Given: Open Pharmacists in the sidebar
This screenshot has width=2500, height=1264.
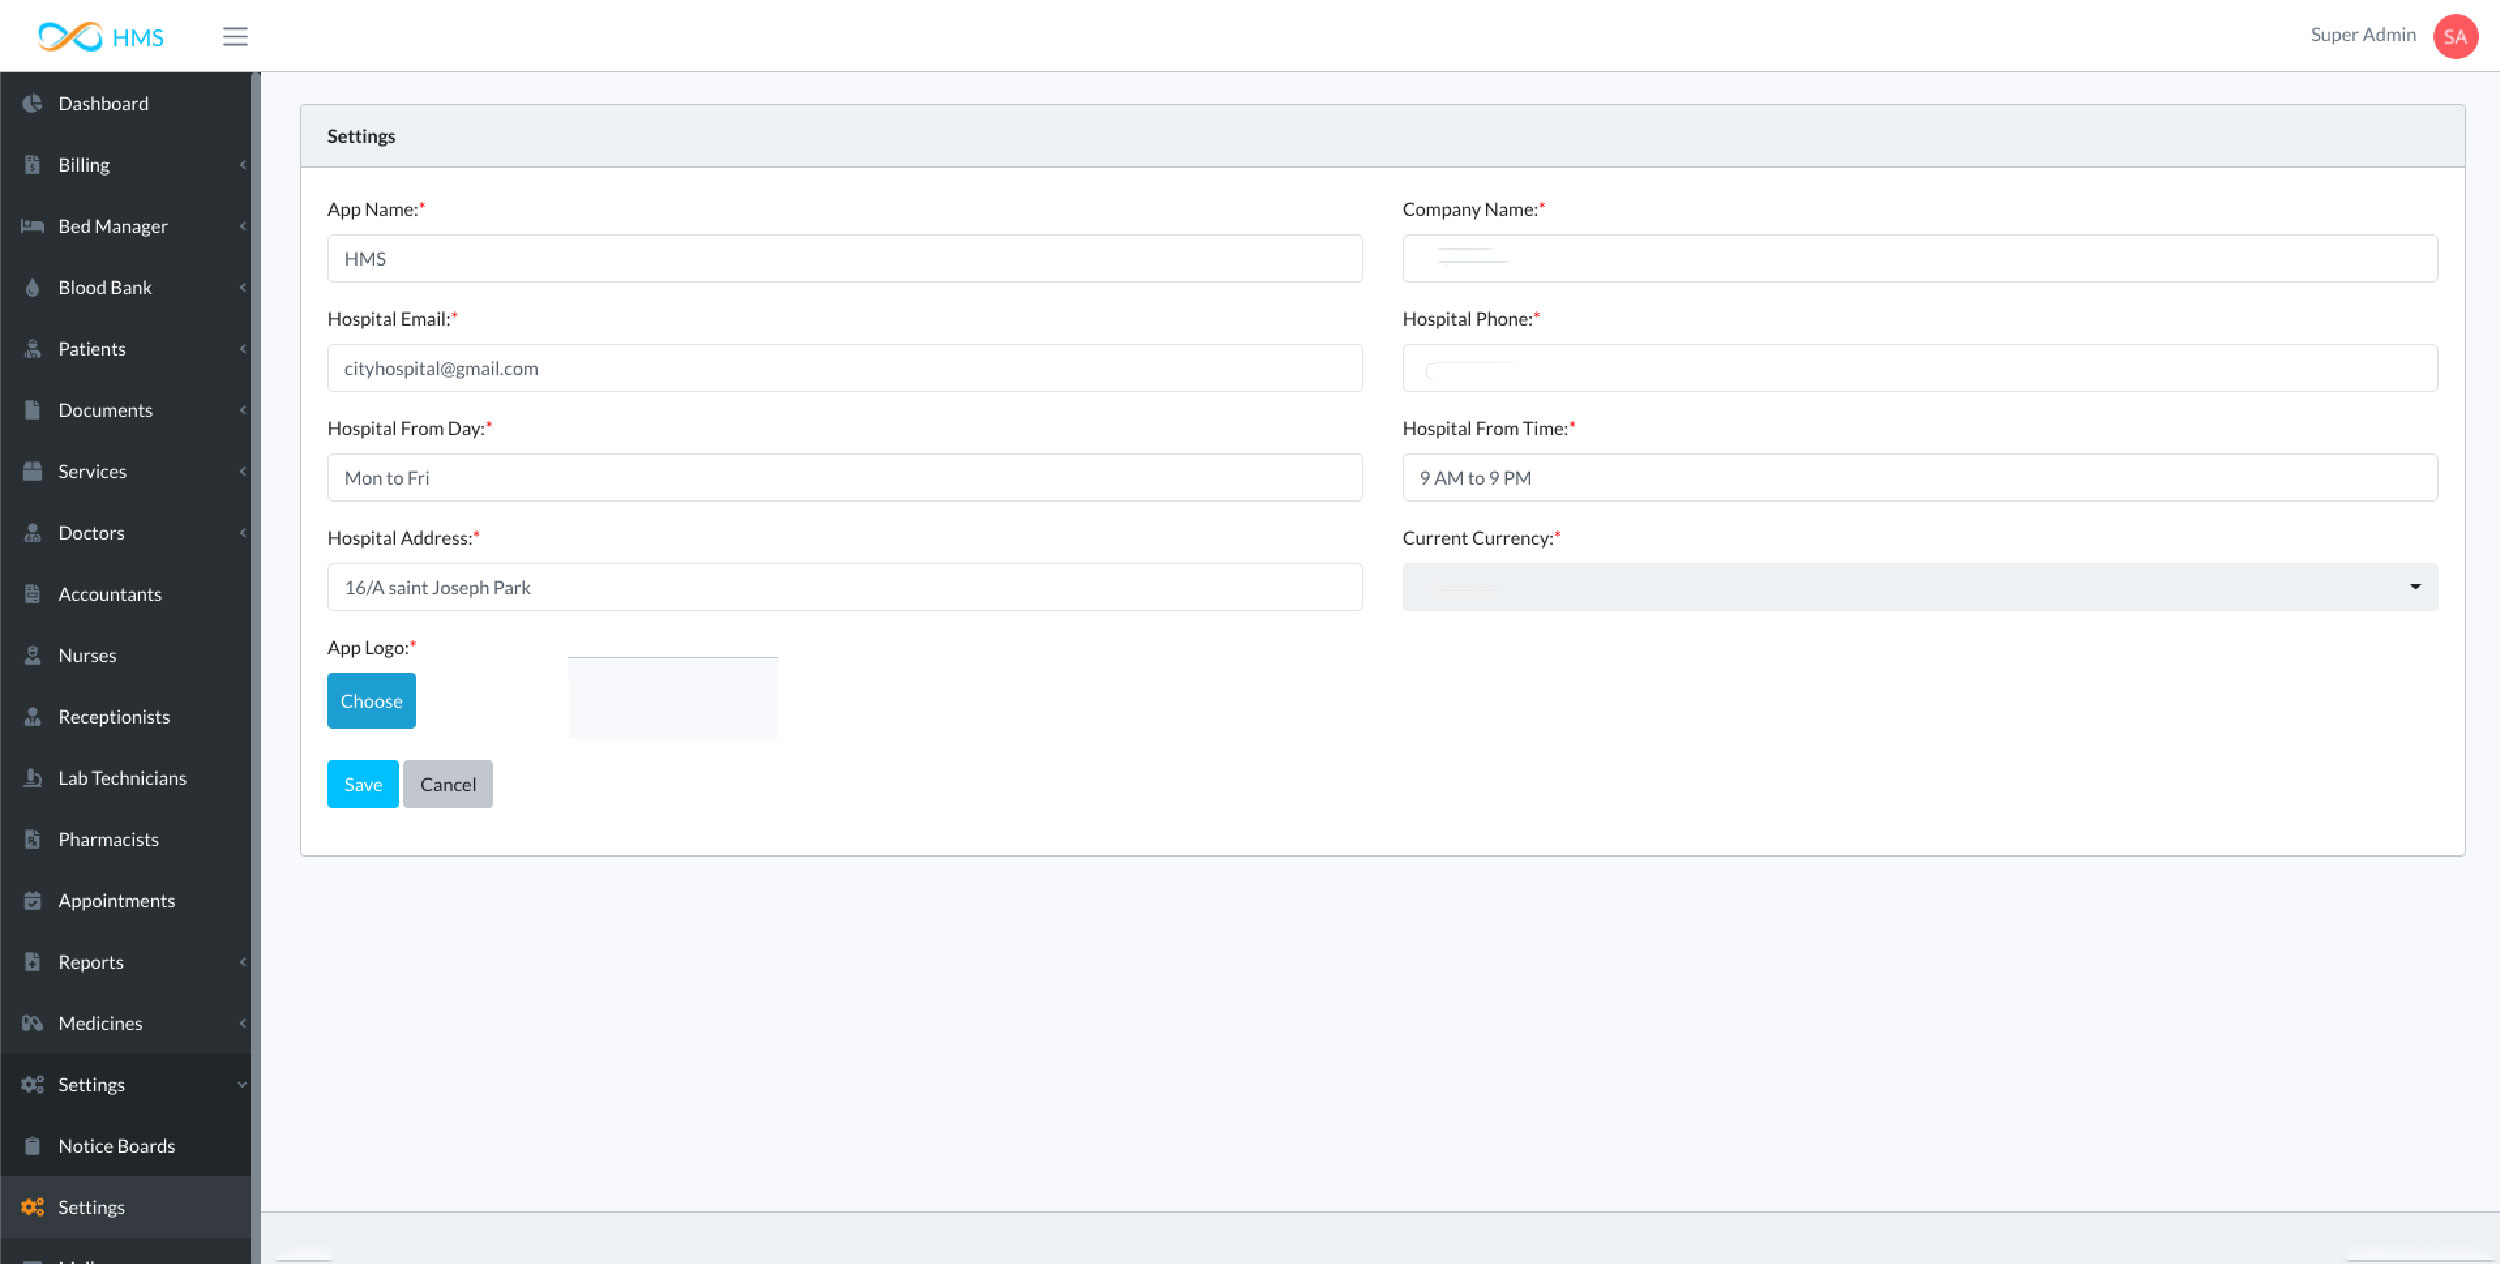Looking at the screenshot, I should click(x=108, y=840).
